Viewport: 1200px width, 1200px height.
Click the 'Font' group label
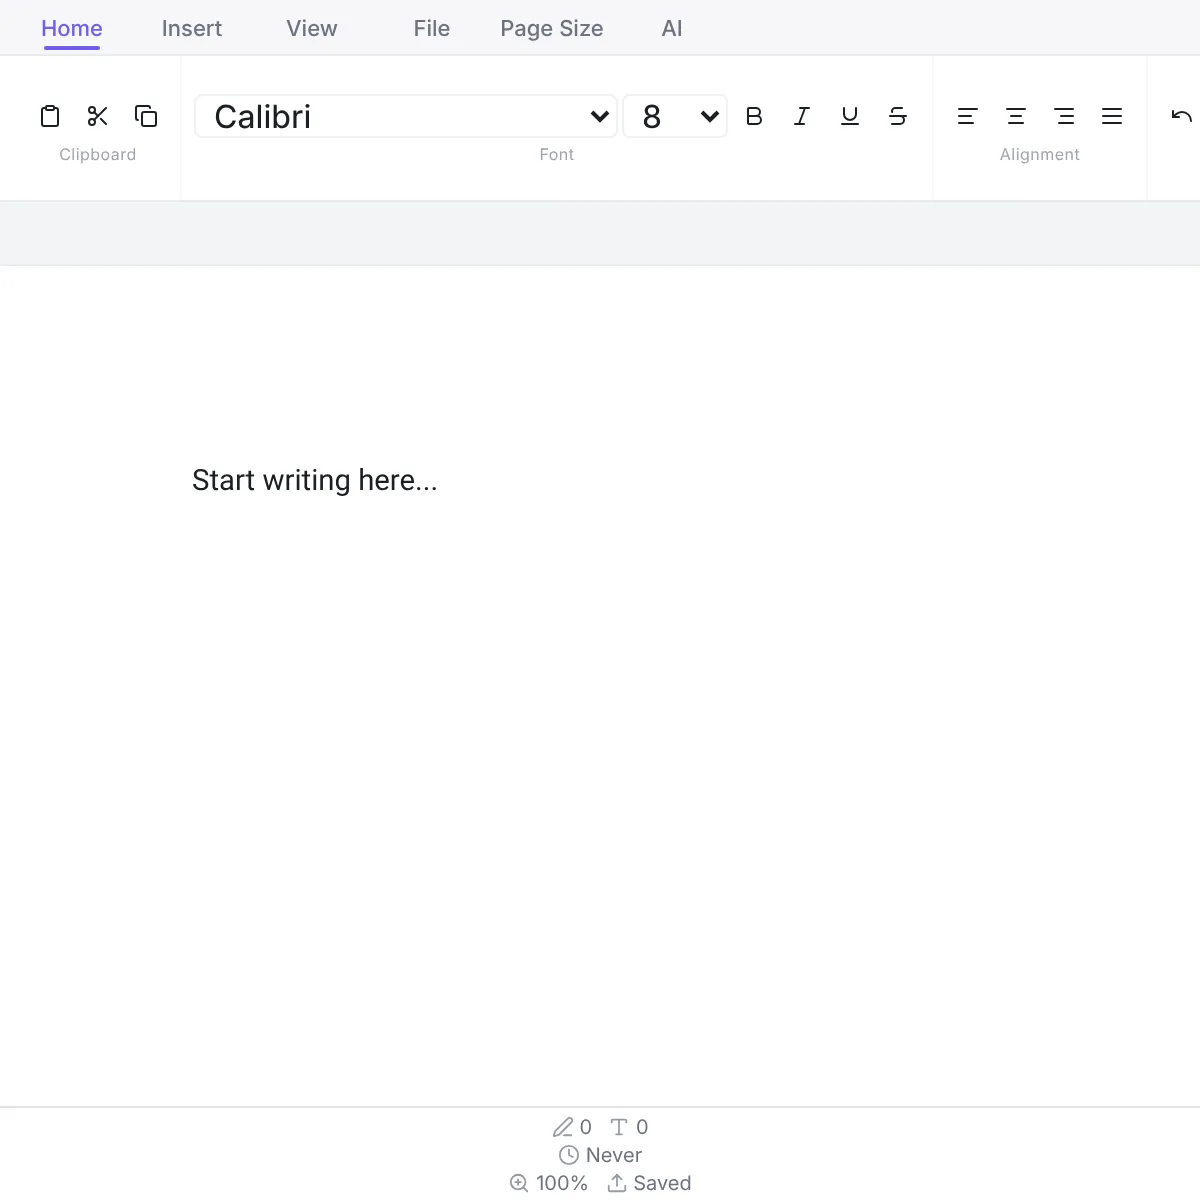click(x=557, y=154)
